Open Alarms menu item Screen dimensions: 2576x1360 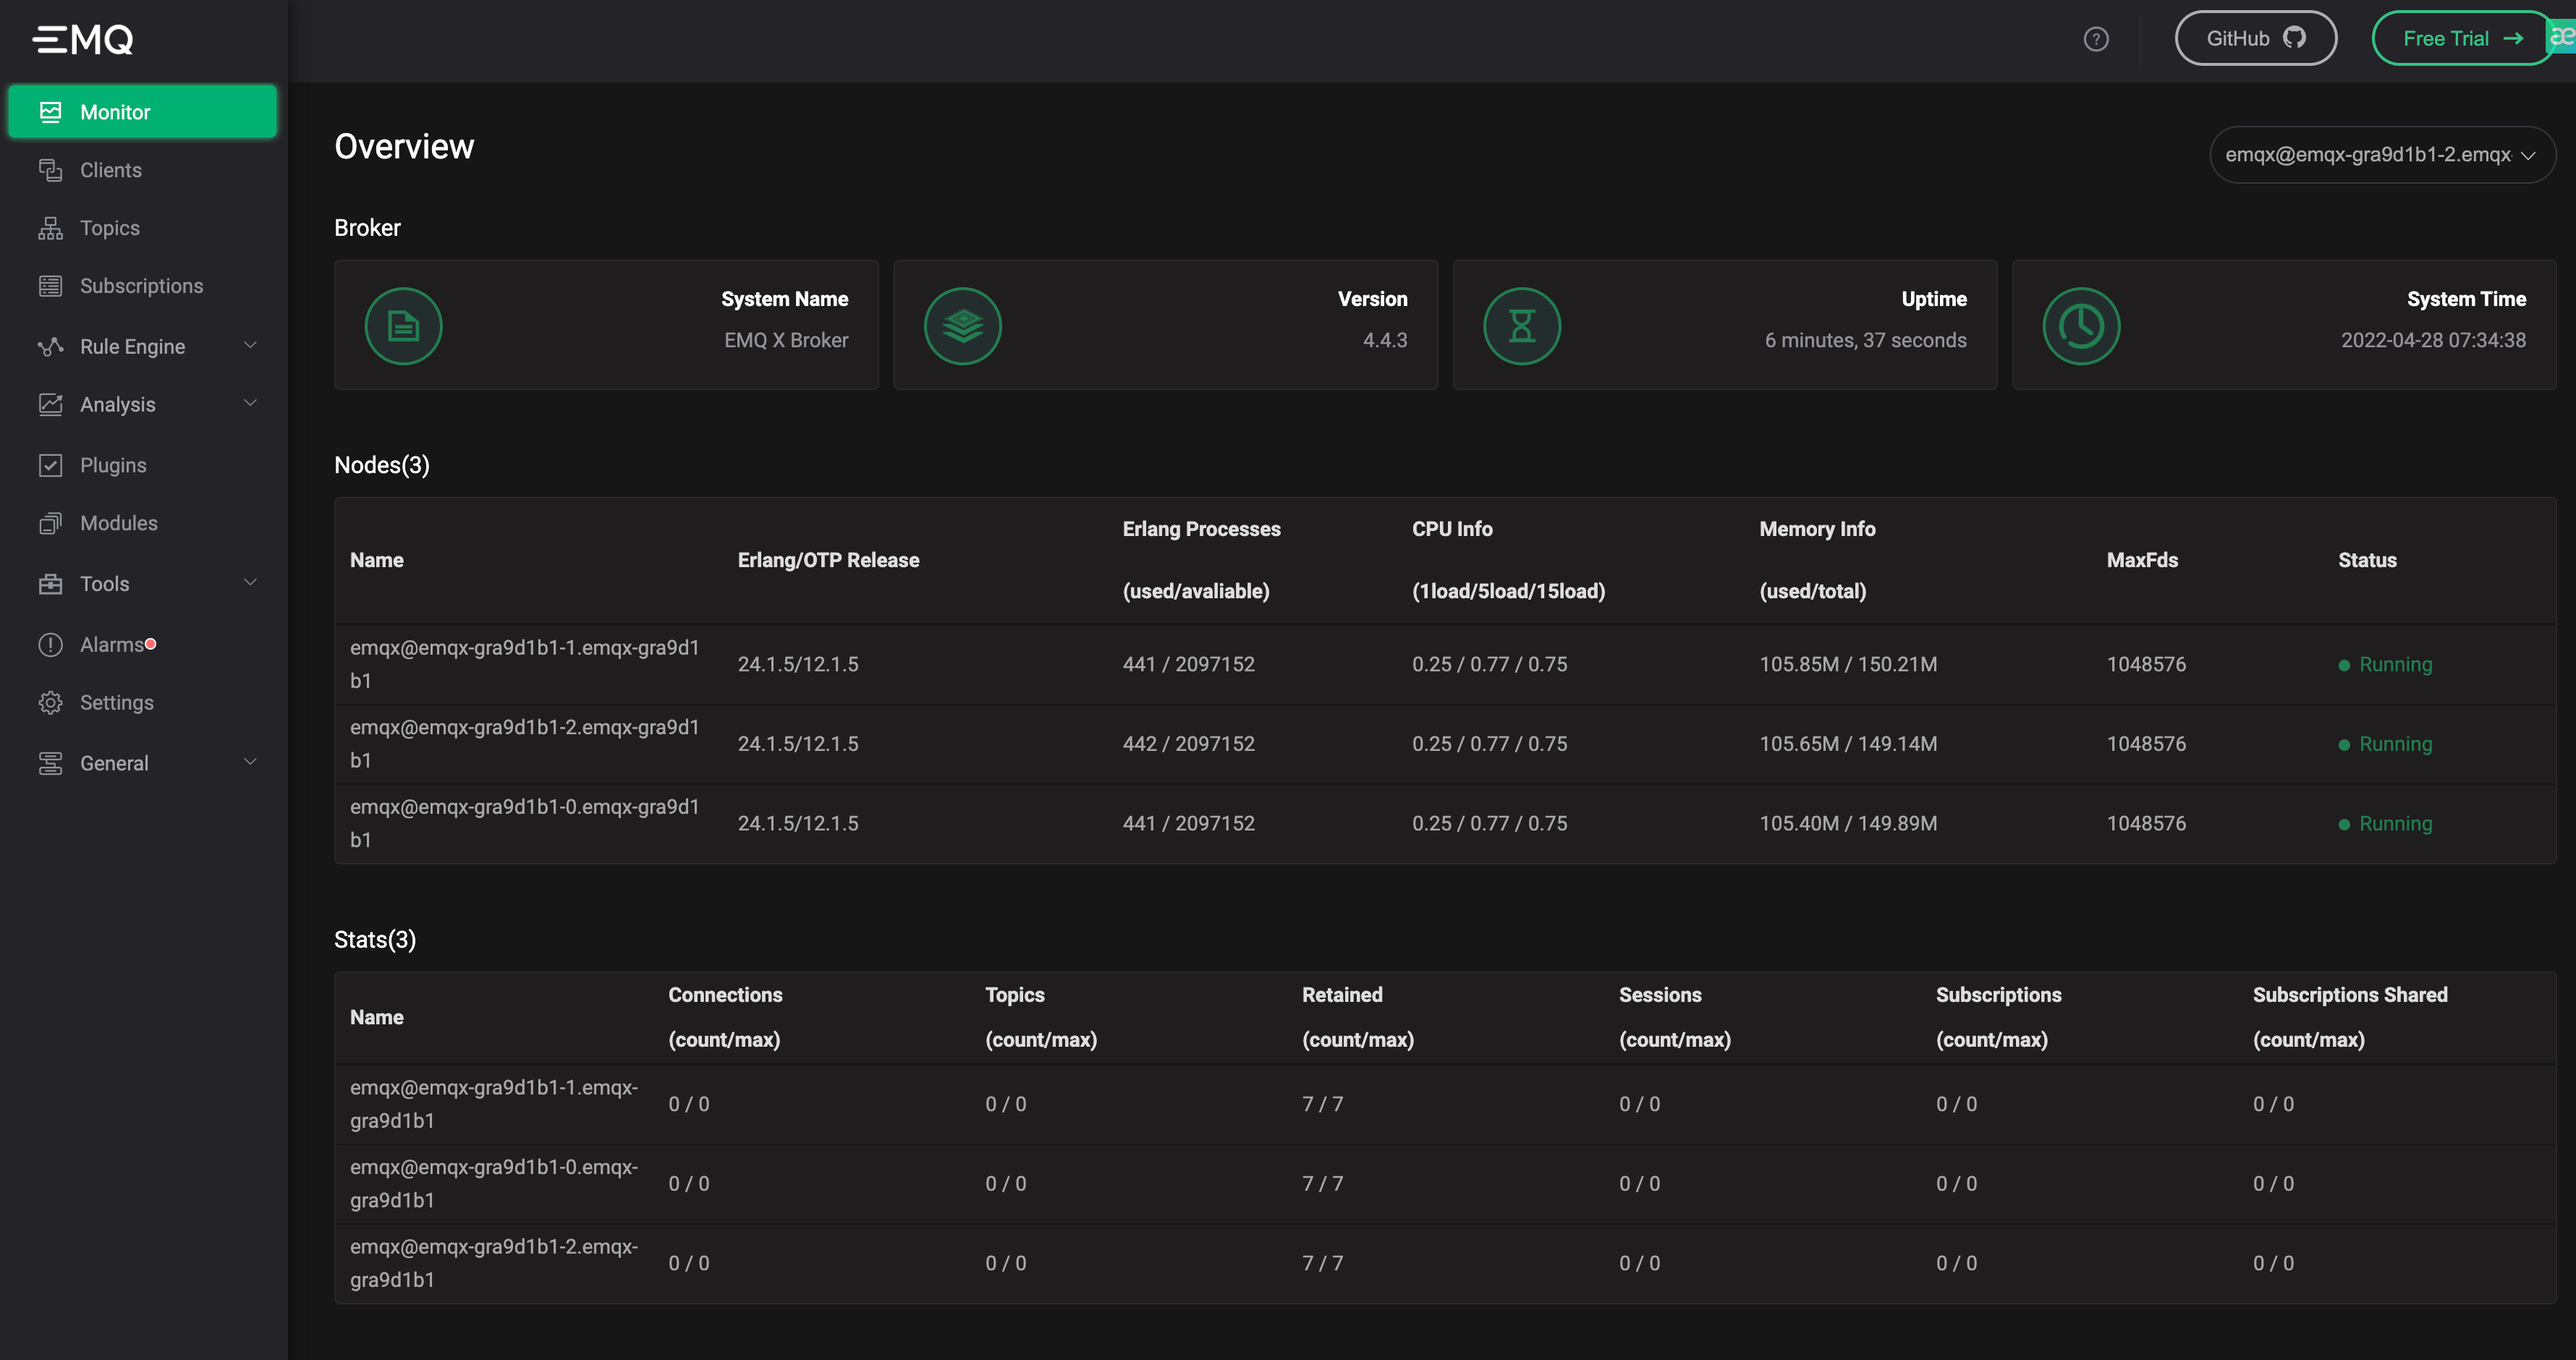tap(143, 645)
